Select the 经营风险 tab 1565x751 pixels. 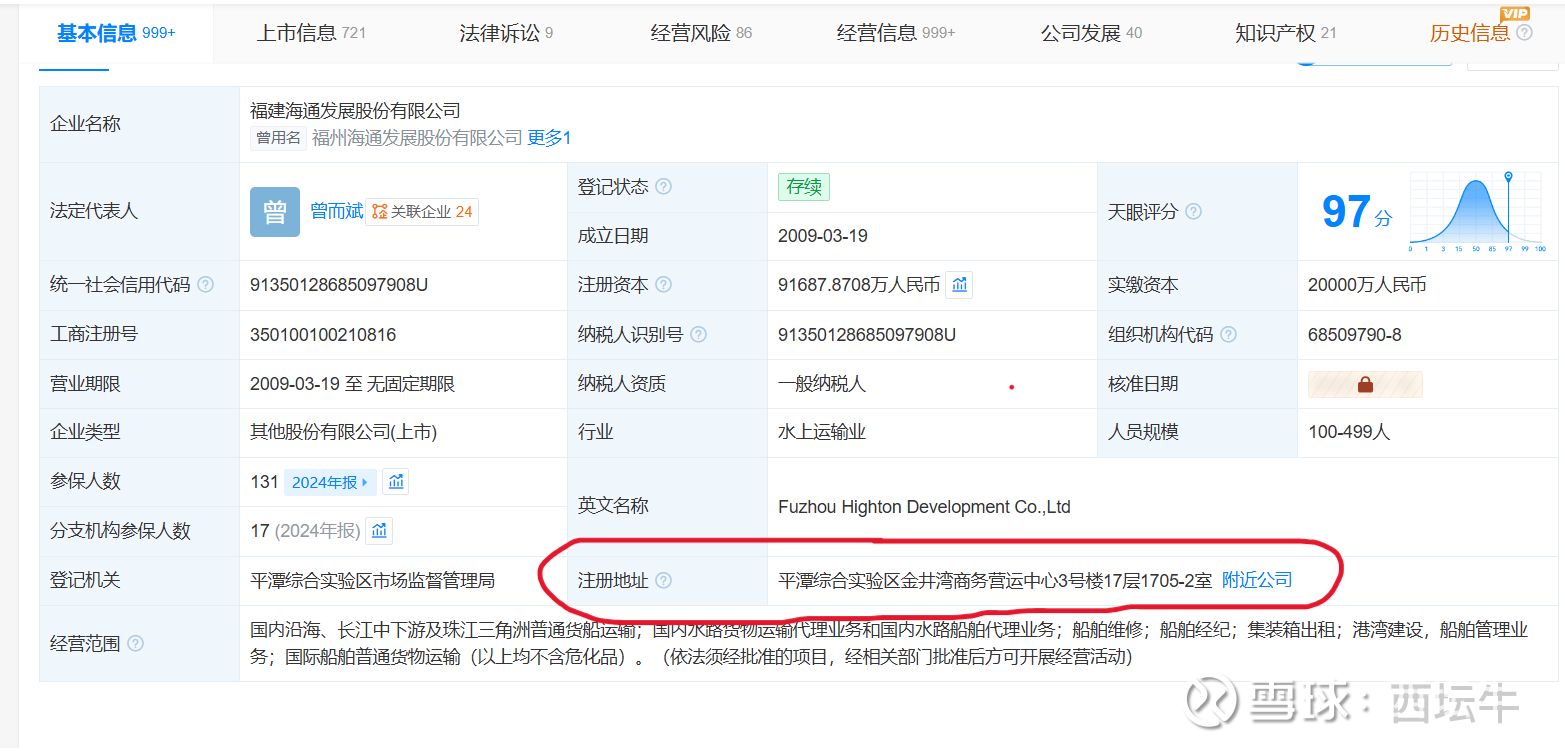(x=701, y=33)
